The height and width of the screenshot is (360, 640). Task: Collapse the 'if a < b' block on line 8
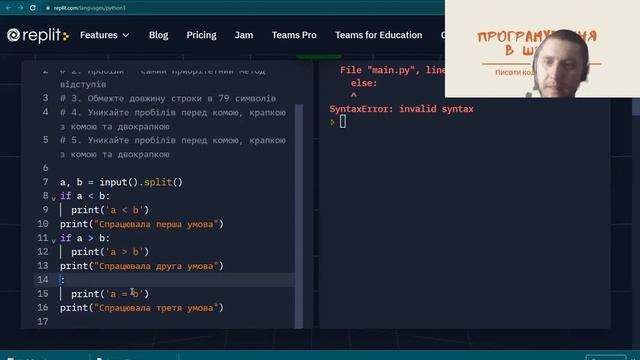click(x=53, y=198)
